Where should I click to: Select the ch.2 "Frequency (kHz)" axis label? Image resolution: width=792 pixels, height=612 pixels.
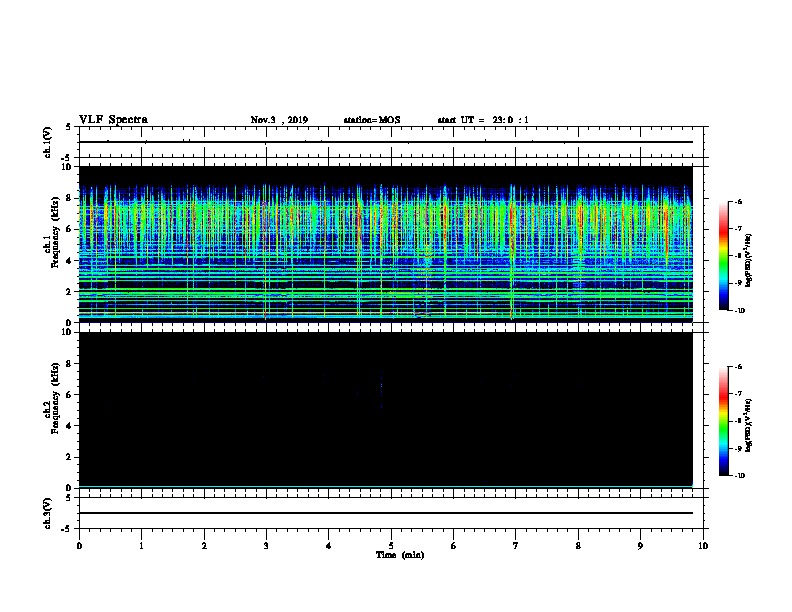[56, 398]
